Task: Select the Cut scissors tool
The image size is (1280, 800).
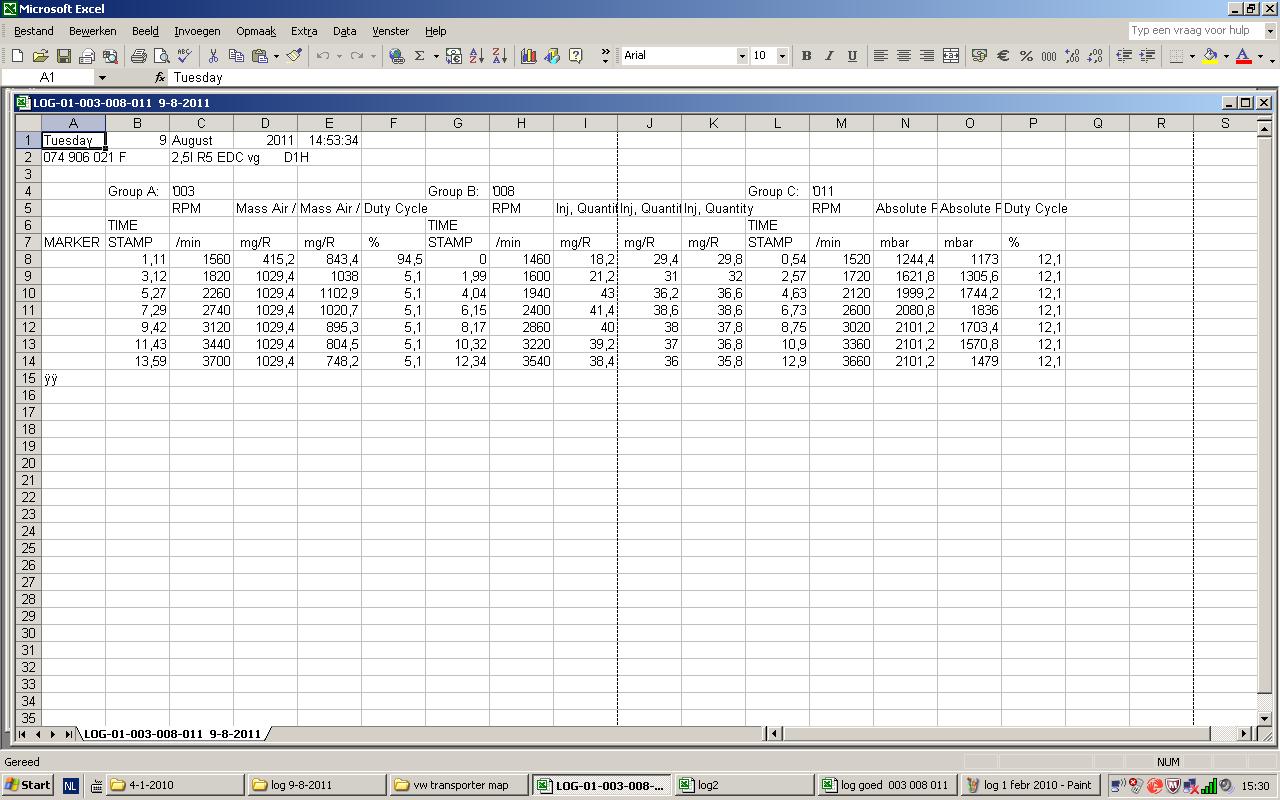Action: (213, 56)
